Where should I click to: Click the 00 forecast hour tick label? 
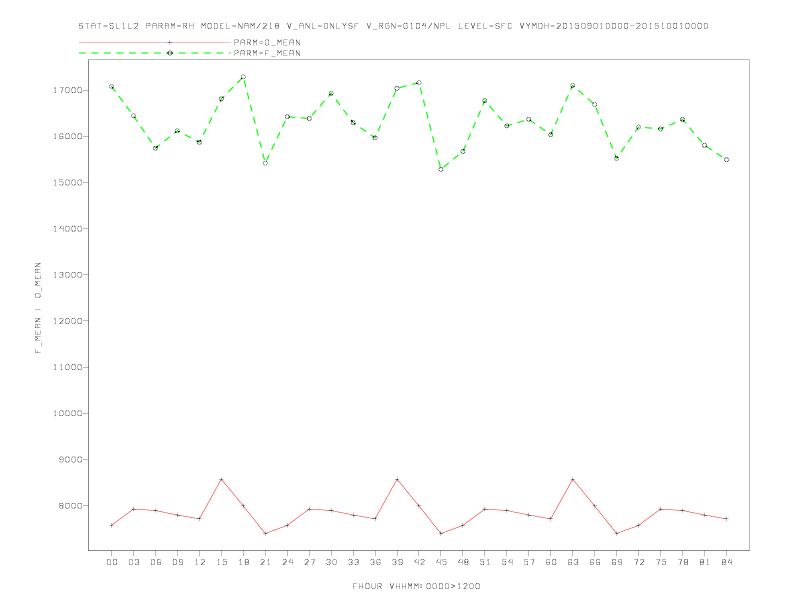pos(112,562)
